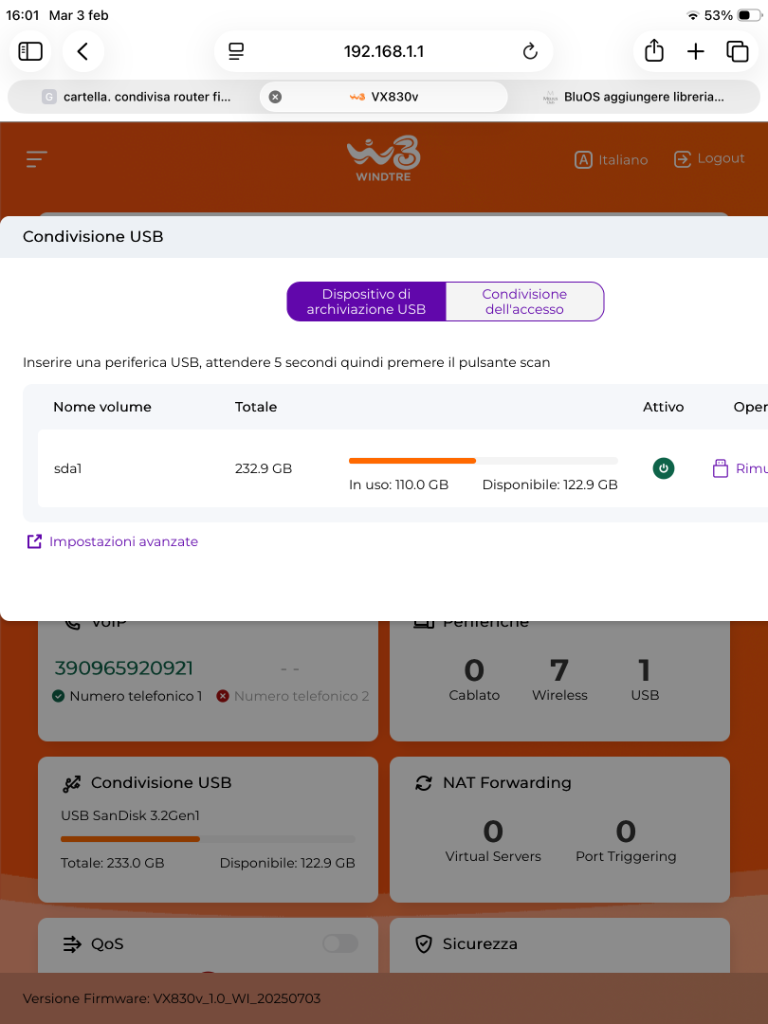This screenshot has height=1024, width=768.
Task: Switch to Condivisione dell'accesso tab
Action: 524,302
